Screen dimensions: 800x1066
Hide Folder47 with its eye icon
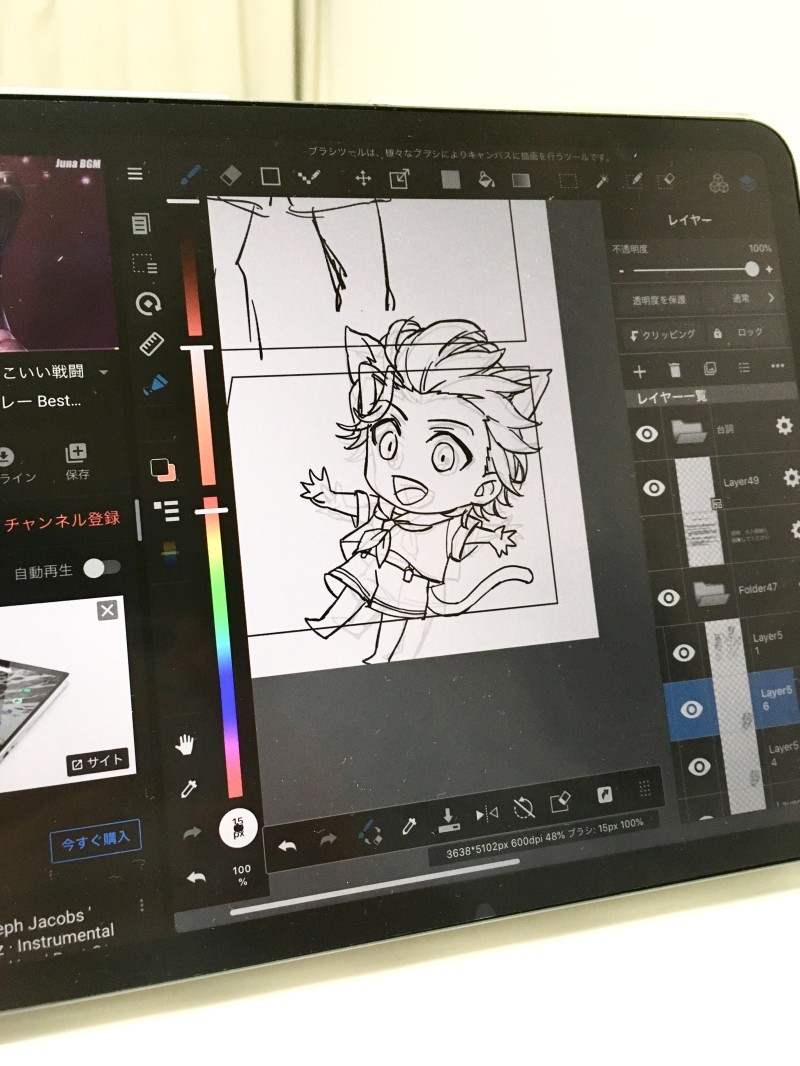pos(668,598)
